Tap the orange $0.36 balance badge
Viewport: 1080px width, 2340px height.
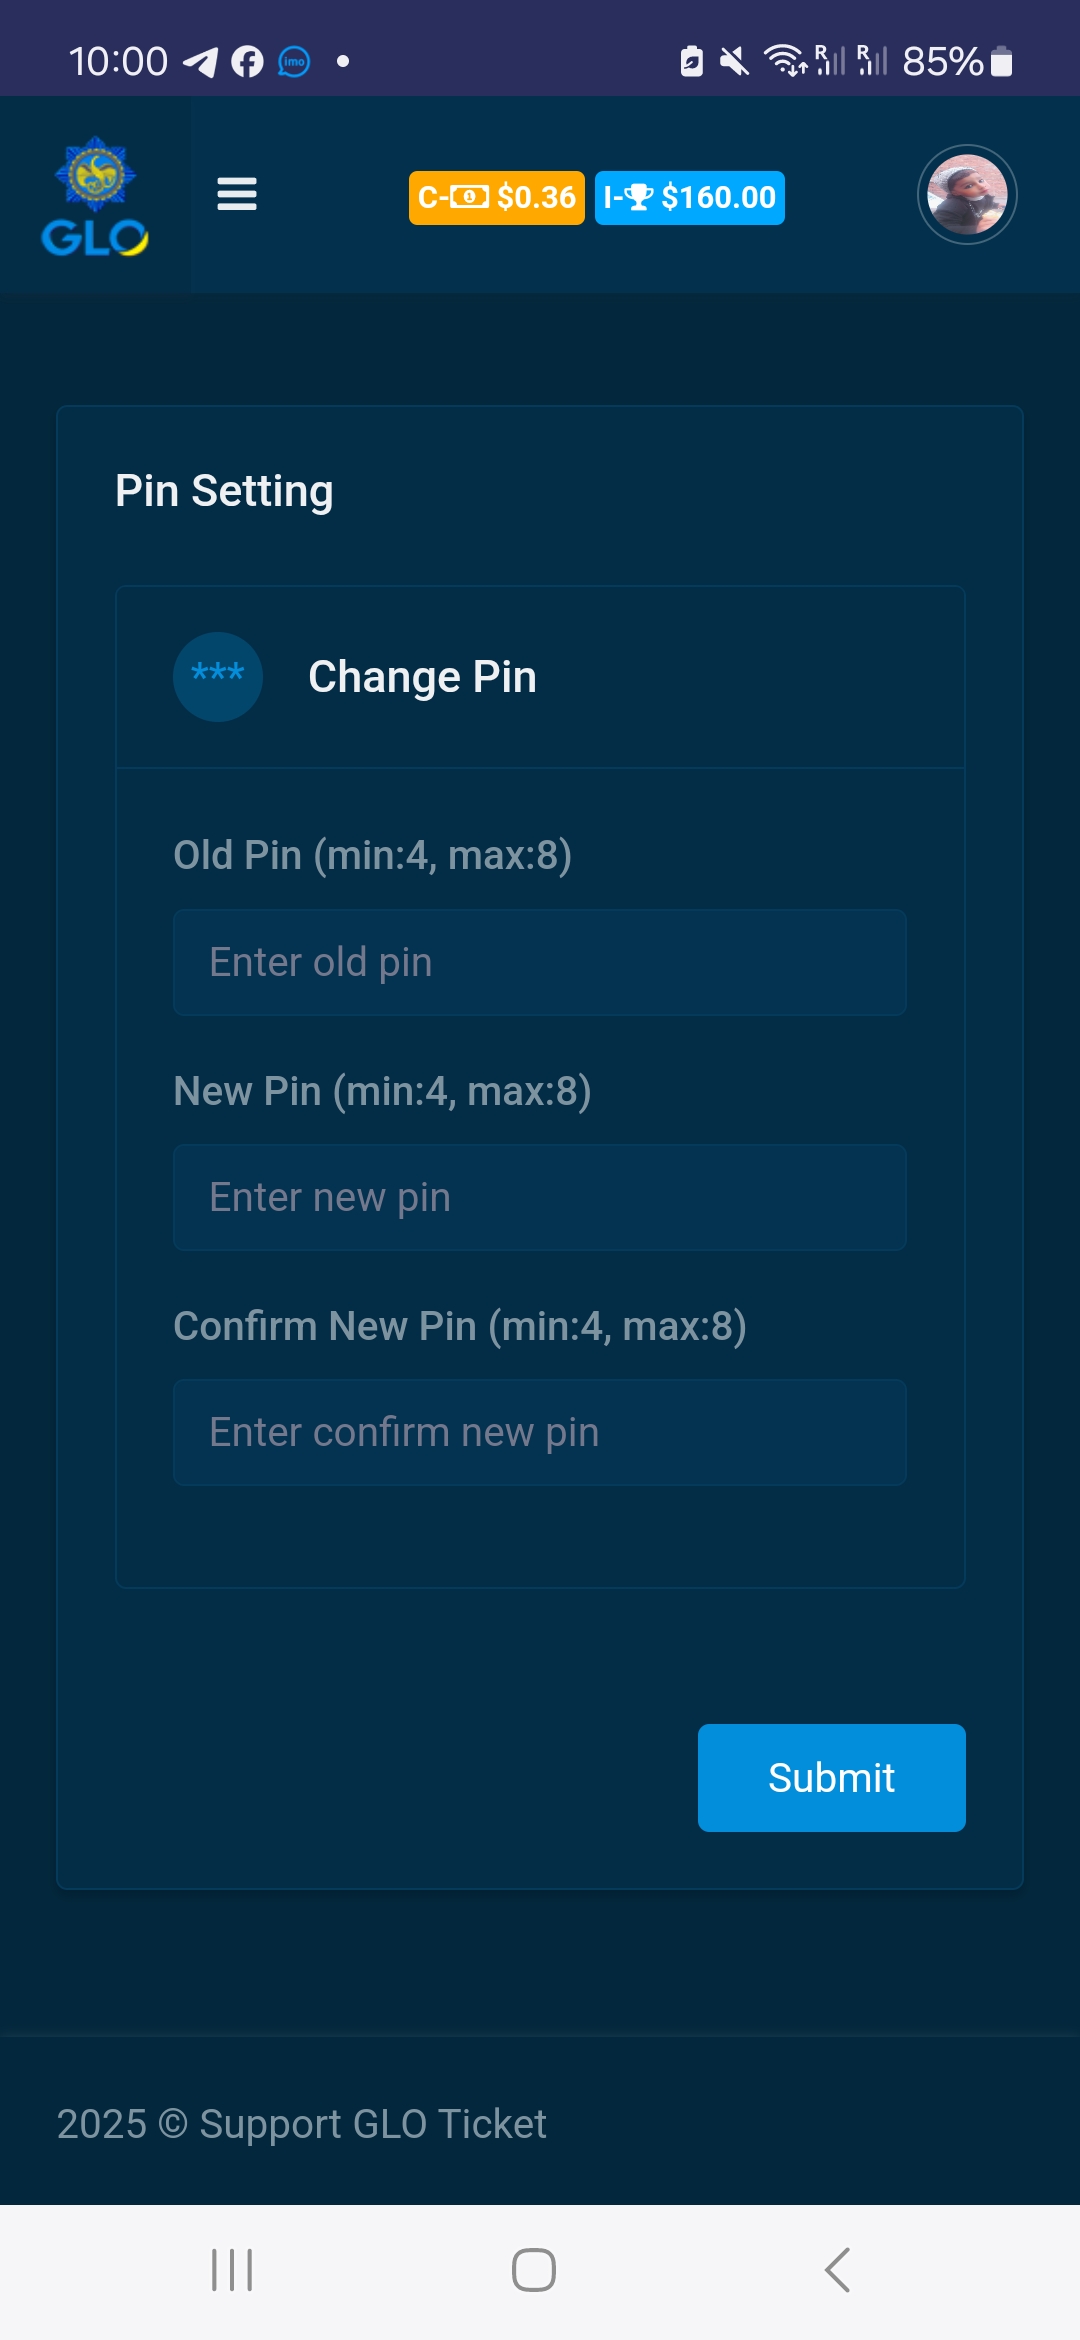496,197
